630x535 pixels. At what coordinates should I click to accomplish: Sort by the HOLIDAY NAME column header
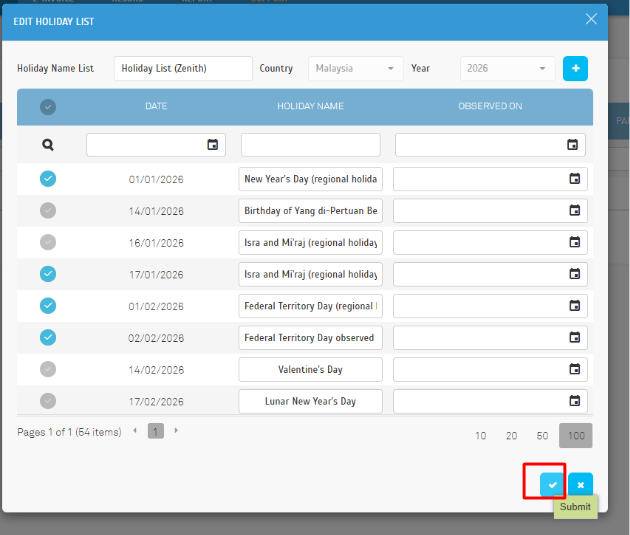coord(310,107)
